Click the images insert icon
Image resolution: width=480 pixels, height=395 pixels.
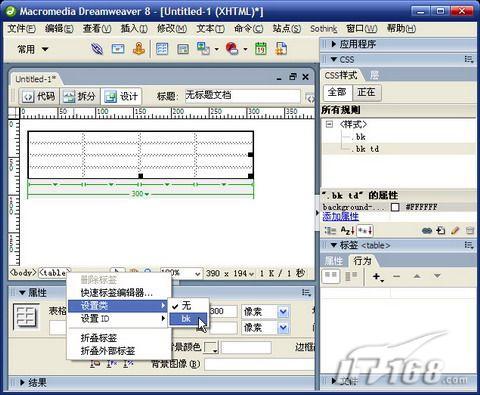[x=203, y=49]
